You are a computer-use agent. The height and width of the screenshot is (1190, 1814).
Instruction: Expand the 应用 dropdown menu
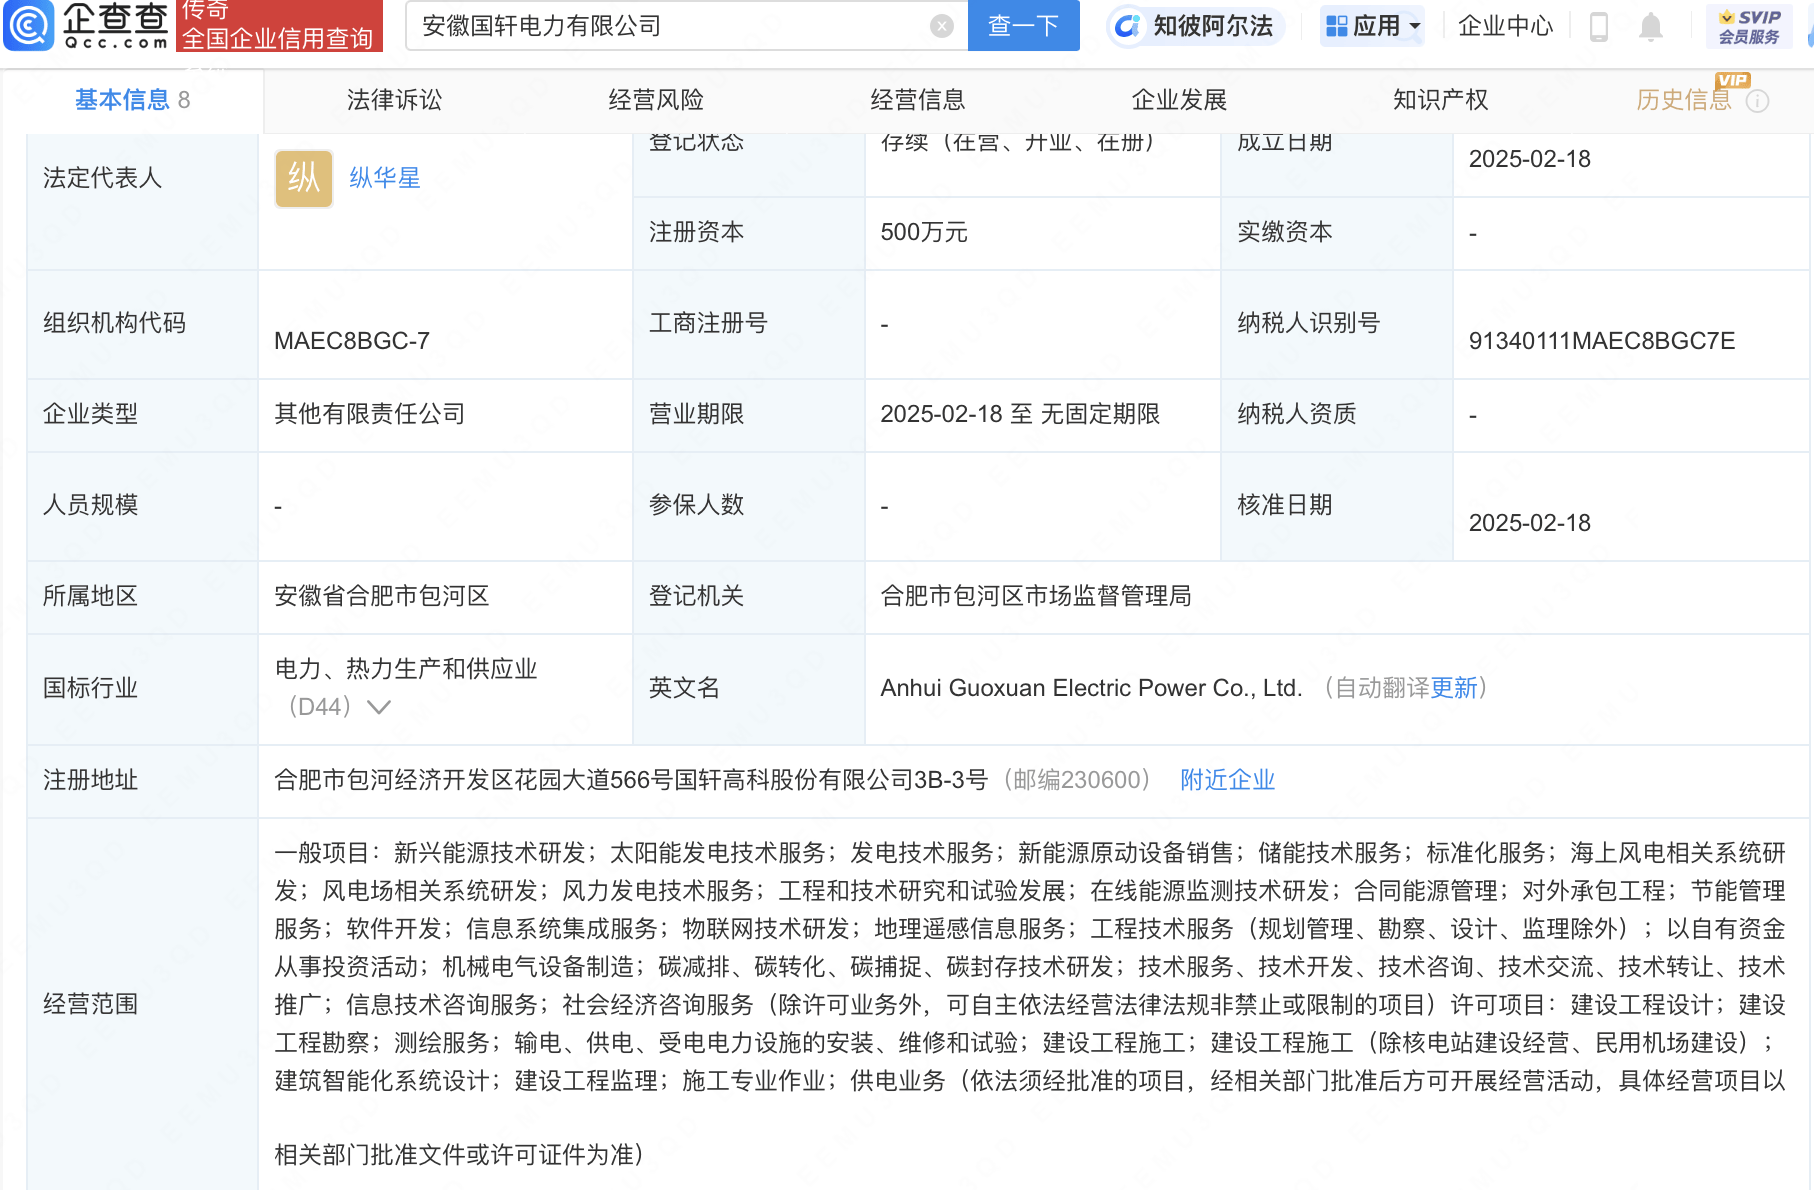[1372, 26]
